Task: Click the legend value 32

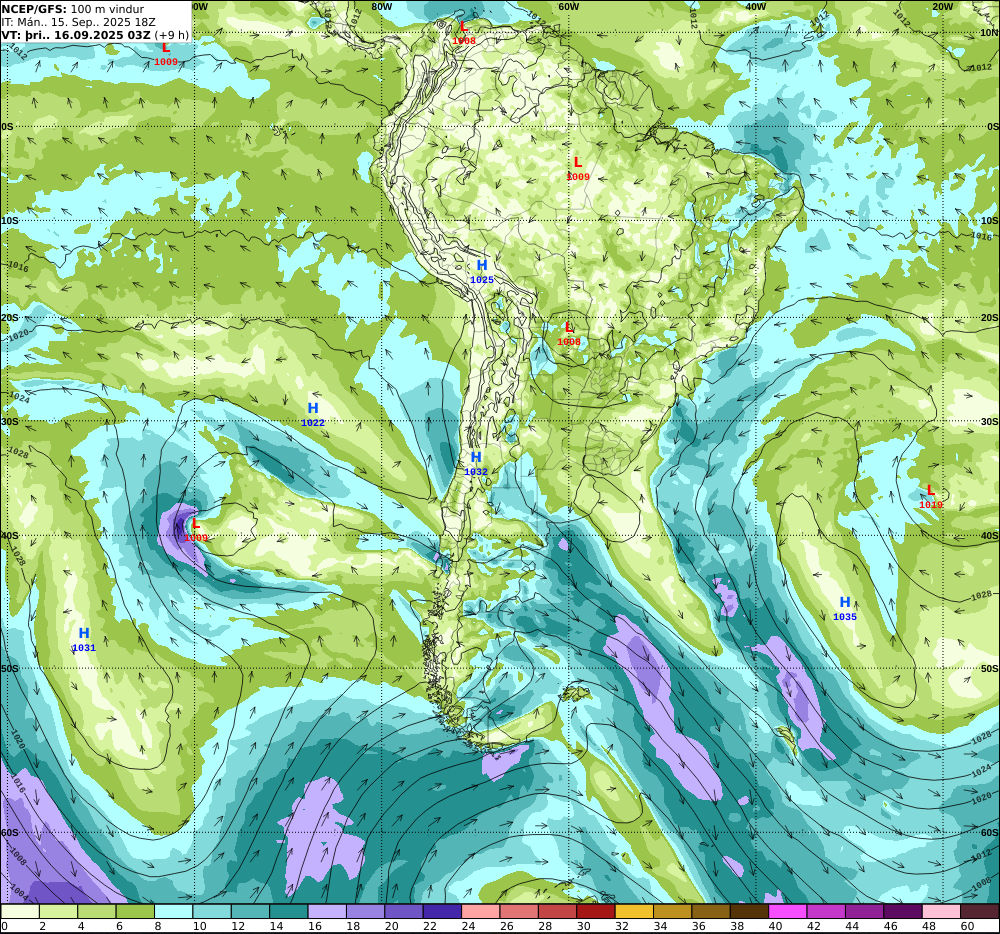Action: [x=622, y=926]
